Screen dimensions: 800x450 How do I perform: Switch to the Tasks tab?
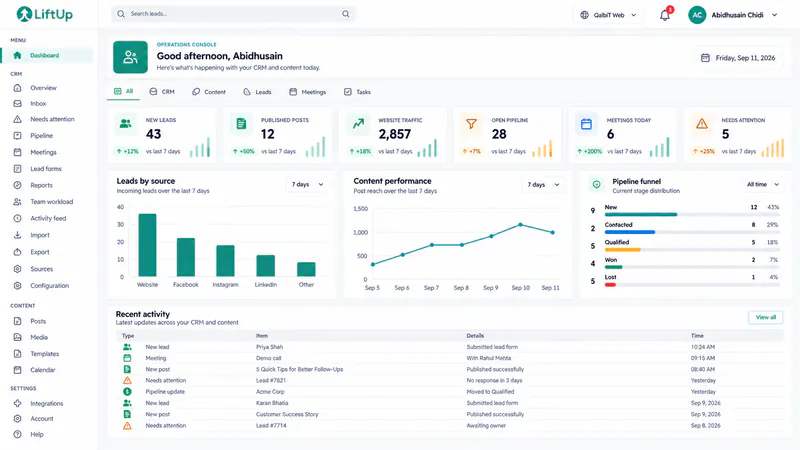(357, 92)
